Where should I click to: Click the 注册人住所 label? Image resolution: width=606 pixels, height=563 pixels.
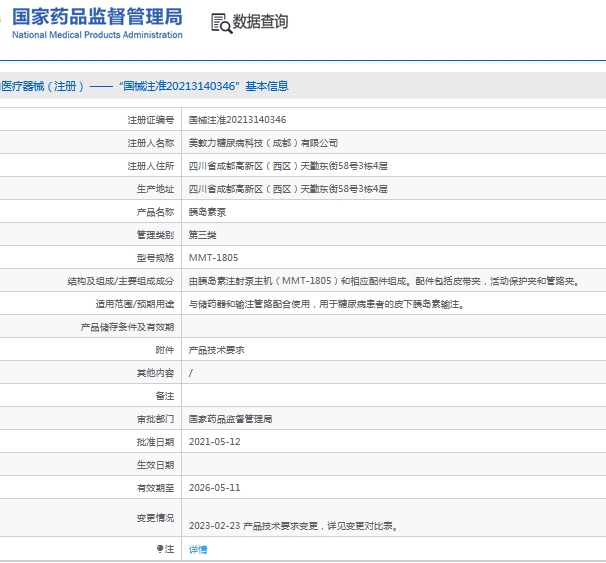coord(151,166)
